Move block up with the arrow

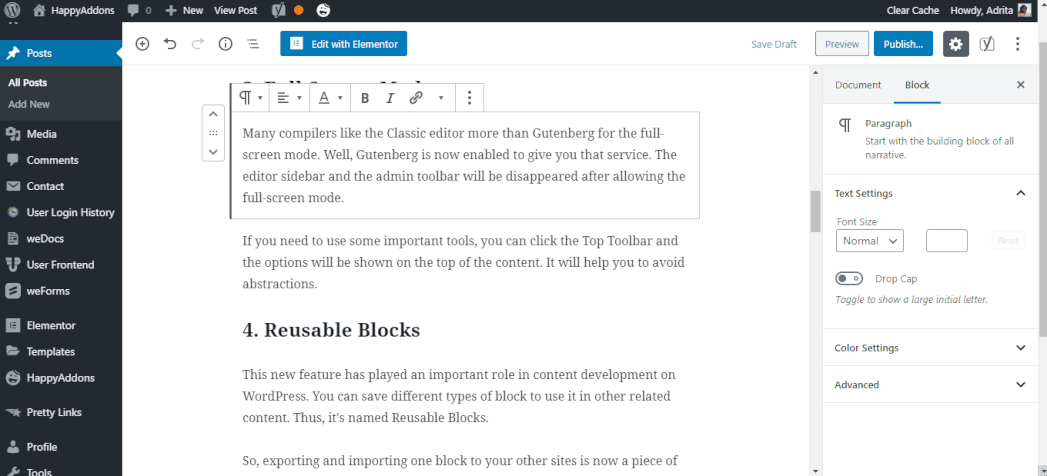pos(213,114)
